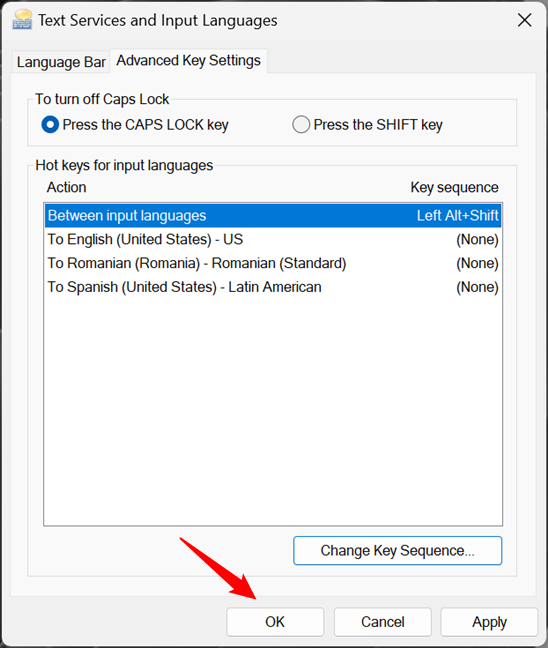The image size is (548, 648).
Task: Close the Text Services dialog window
Action: click(524, 20)
